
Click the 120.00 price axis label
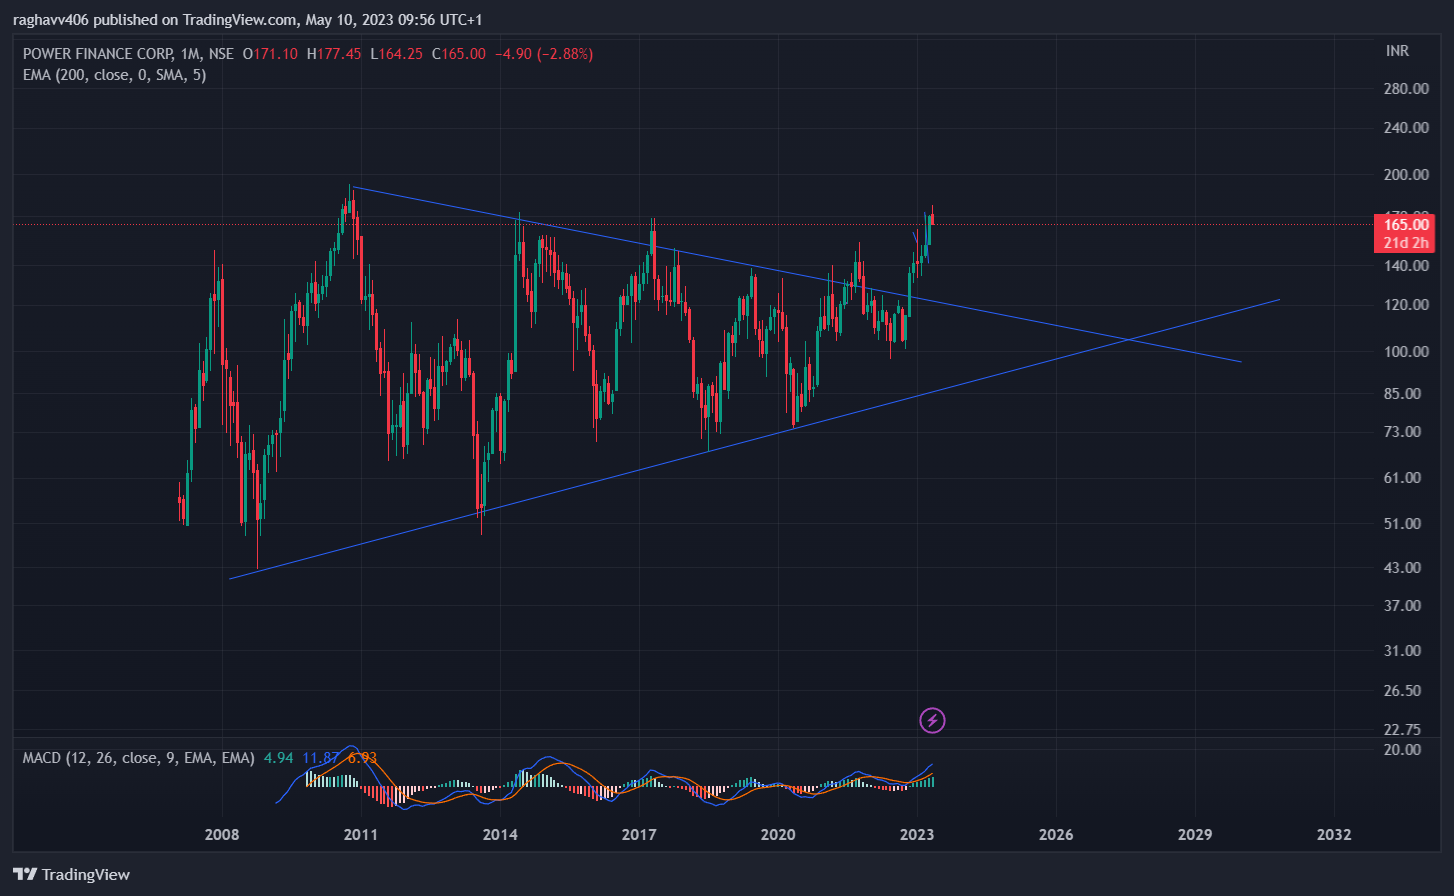click(1406, 304)
